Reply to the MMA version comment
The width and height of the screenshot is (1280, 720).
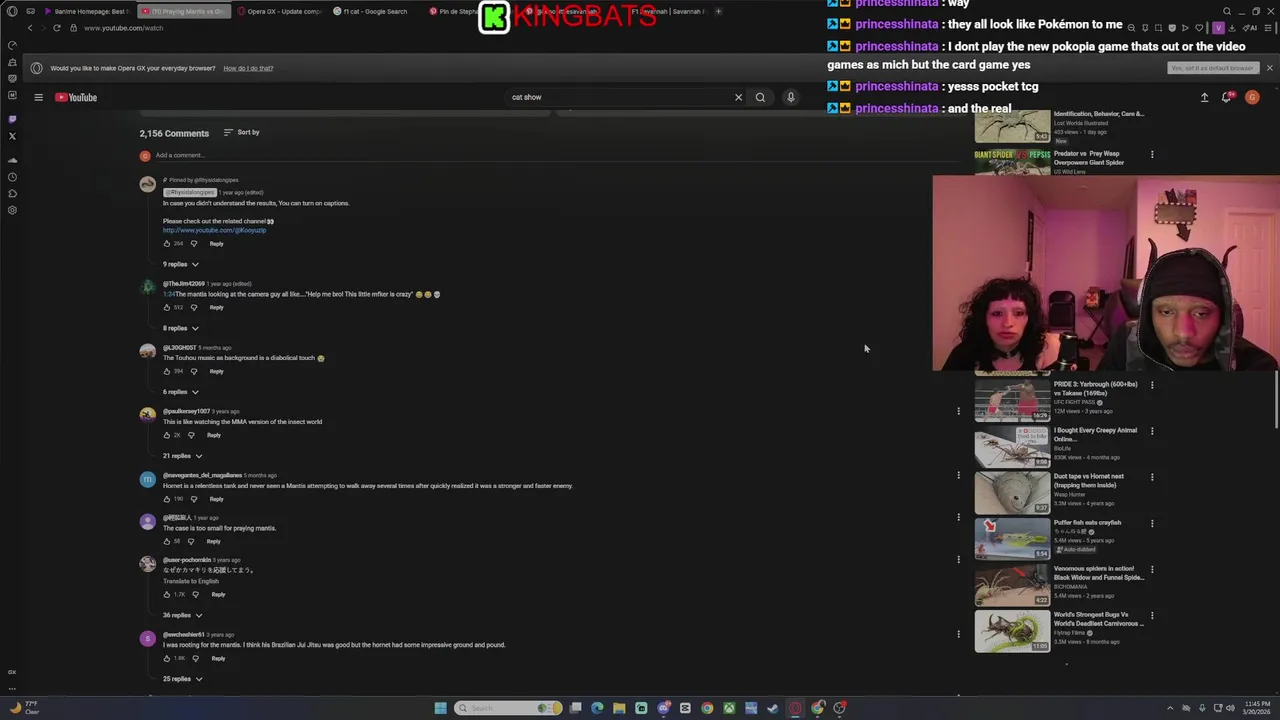point(214,436)
